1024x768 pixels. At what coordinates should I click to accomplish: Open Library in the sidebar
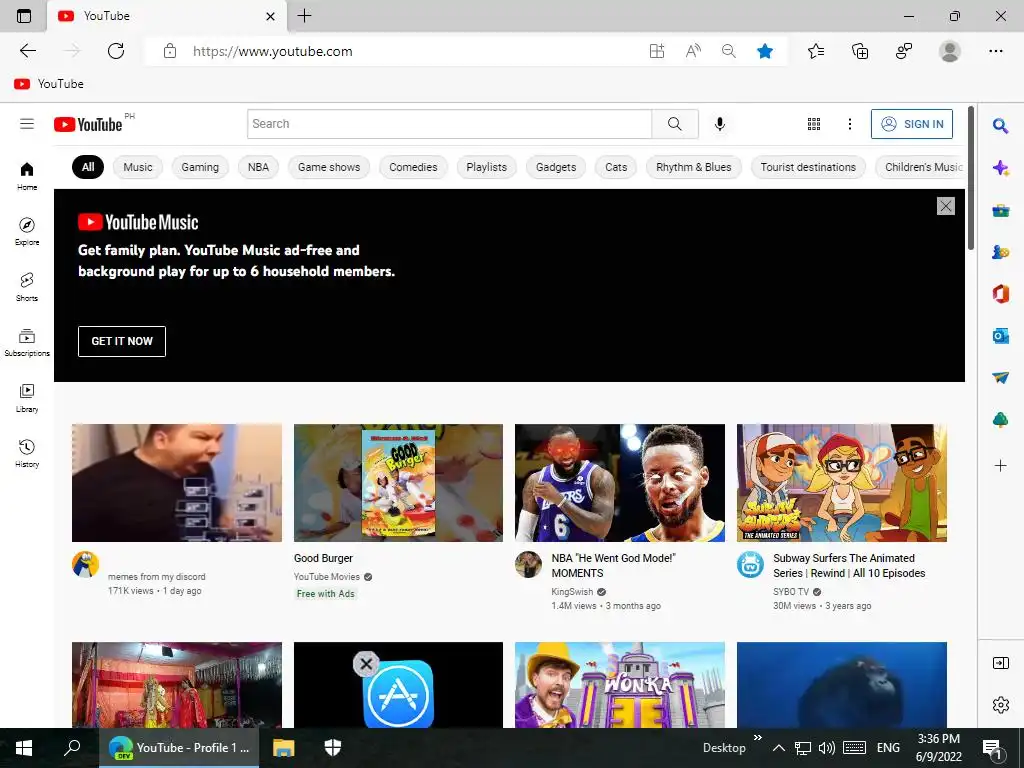[x=27, y=398]
